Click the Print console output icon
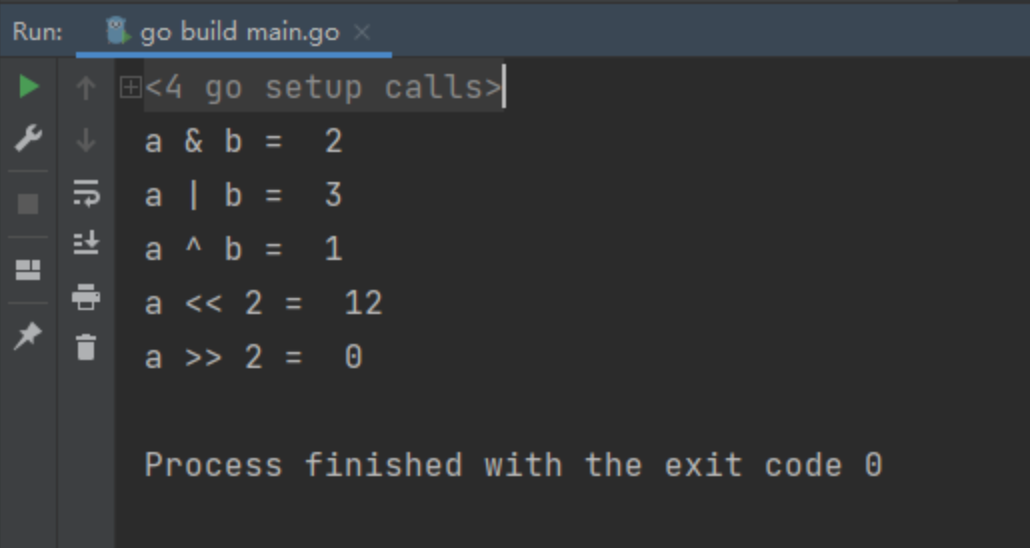 pyautogui.click(x=86, y=296)
